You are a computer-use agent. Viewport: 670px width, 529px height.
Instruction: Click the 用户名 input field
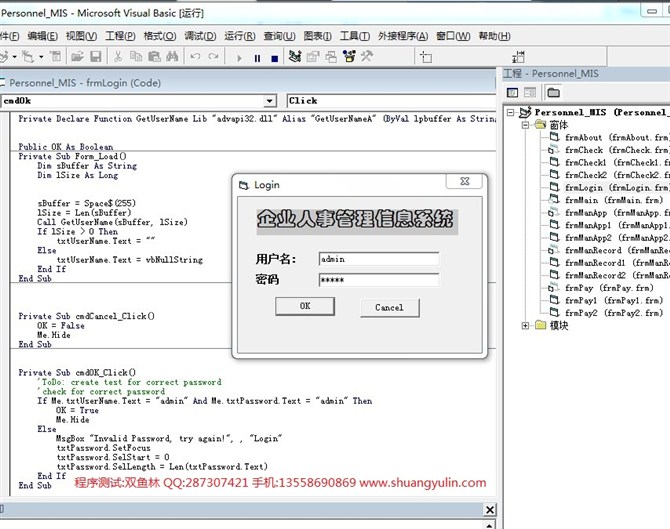[x=377, y=259]
